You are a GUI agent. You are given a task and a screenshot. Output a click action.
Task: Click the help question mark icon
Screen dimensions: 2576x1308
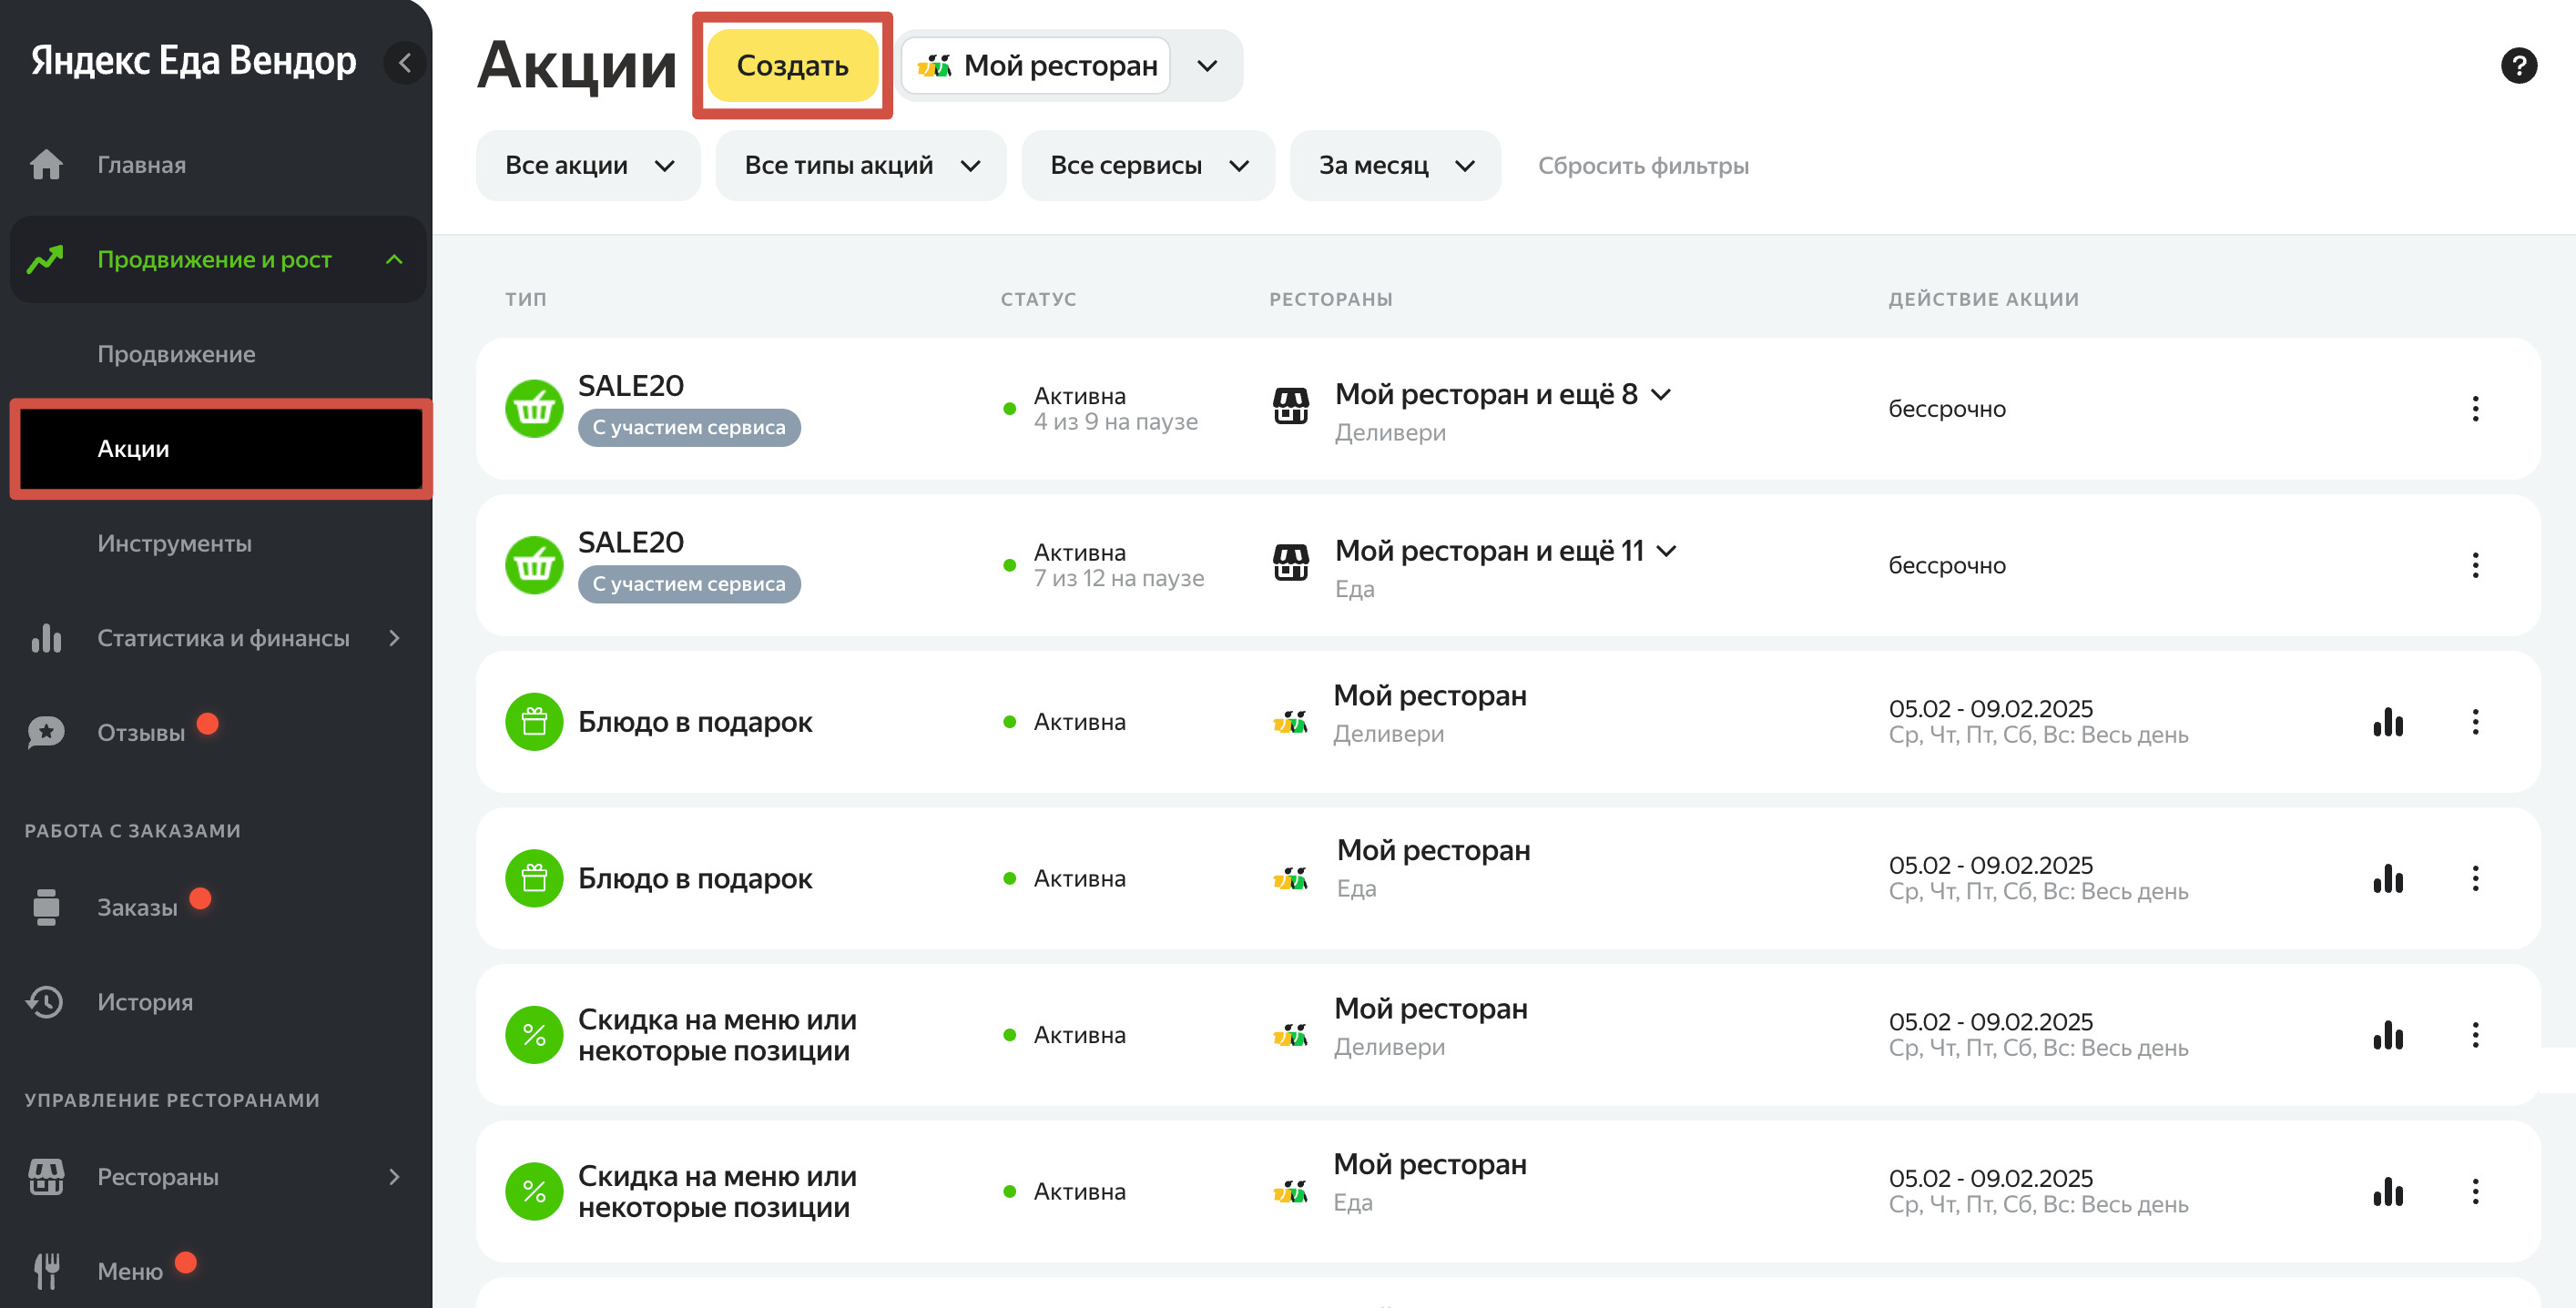pyautogui.click(x=2518, y=66)
